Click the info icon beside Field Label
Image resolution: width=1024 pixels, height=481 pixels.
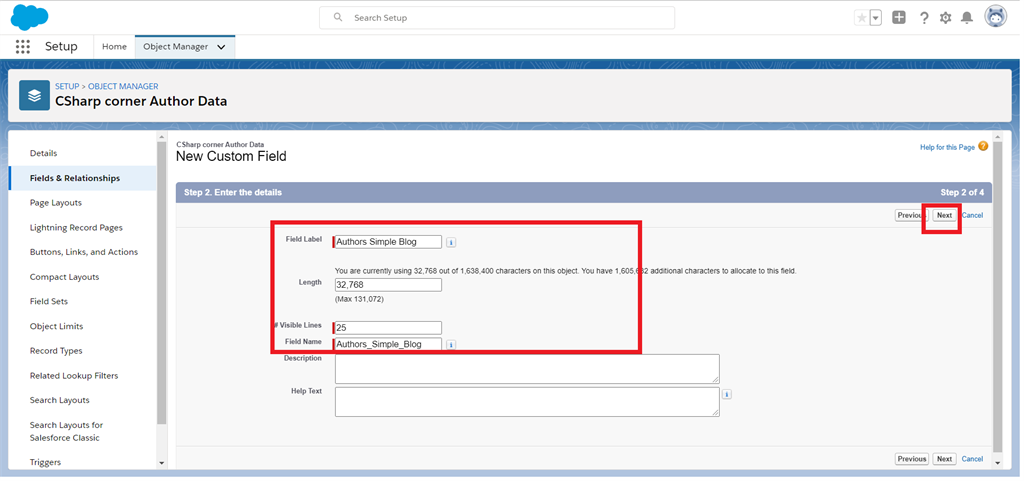[x=451, y=243]
